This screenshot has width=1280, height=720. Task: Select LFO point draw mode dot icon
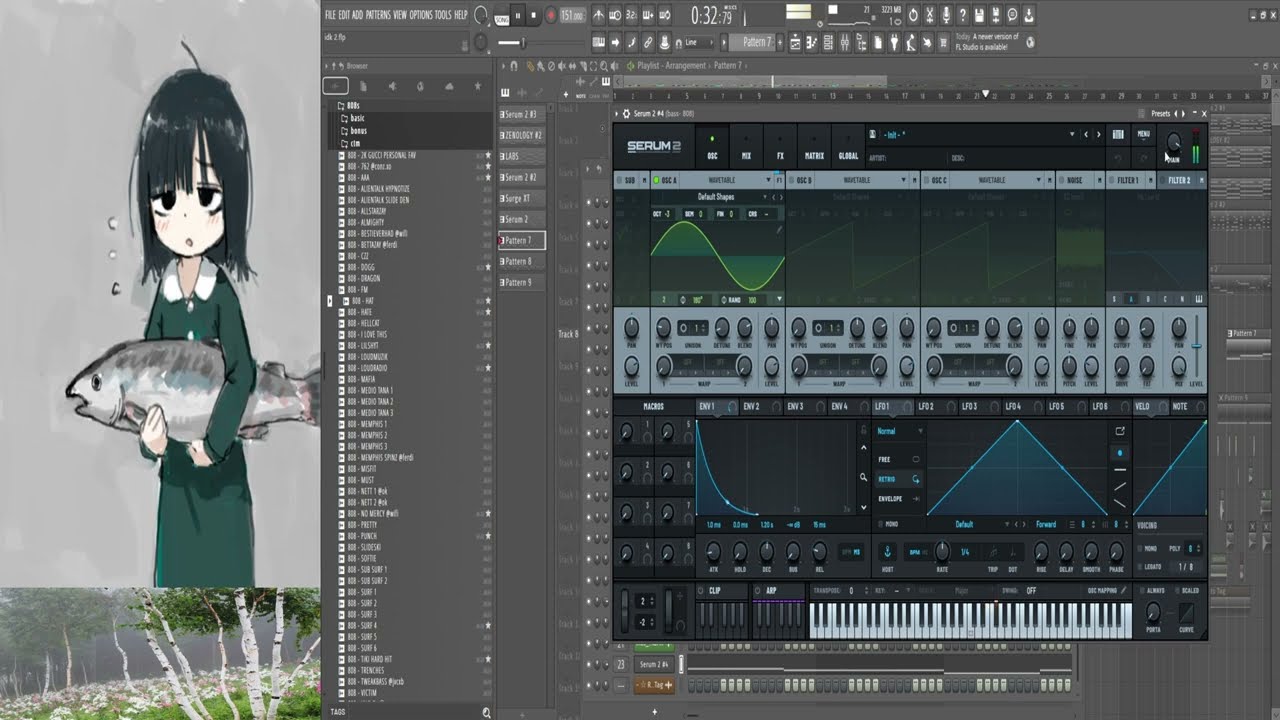tap(1119, 453)
